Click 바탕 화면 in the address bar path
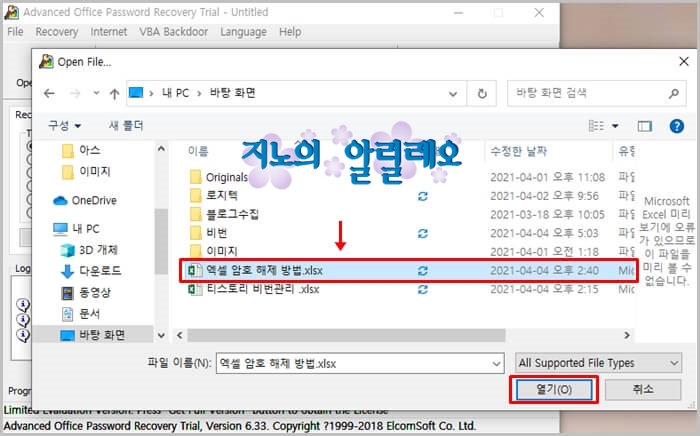 233,93
